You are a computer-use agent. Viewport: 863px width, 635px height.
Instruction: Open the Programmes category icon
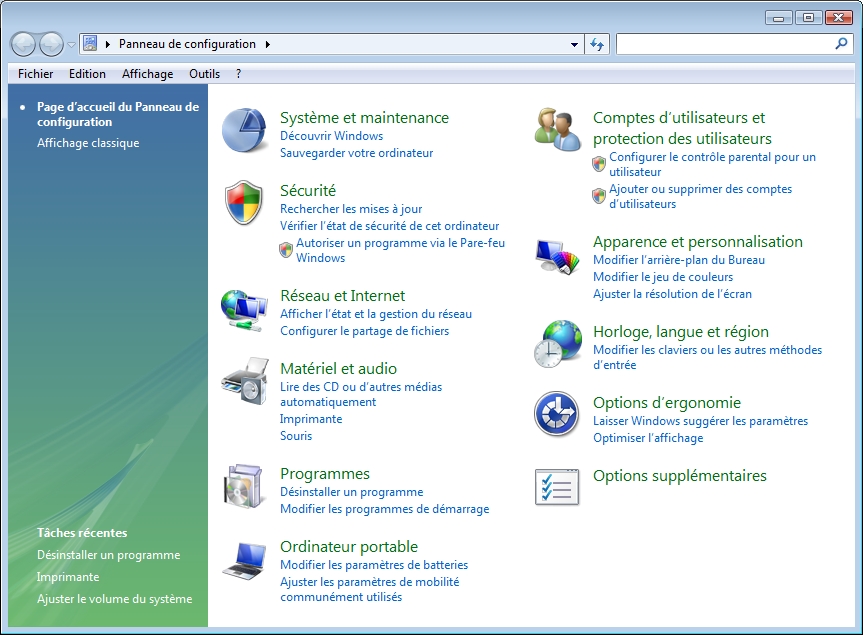tap(244, 486)
